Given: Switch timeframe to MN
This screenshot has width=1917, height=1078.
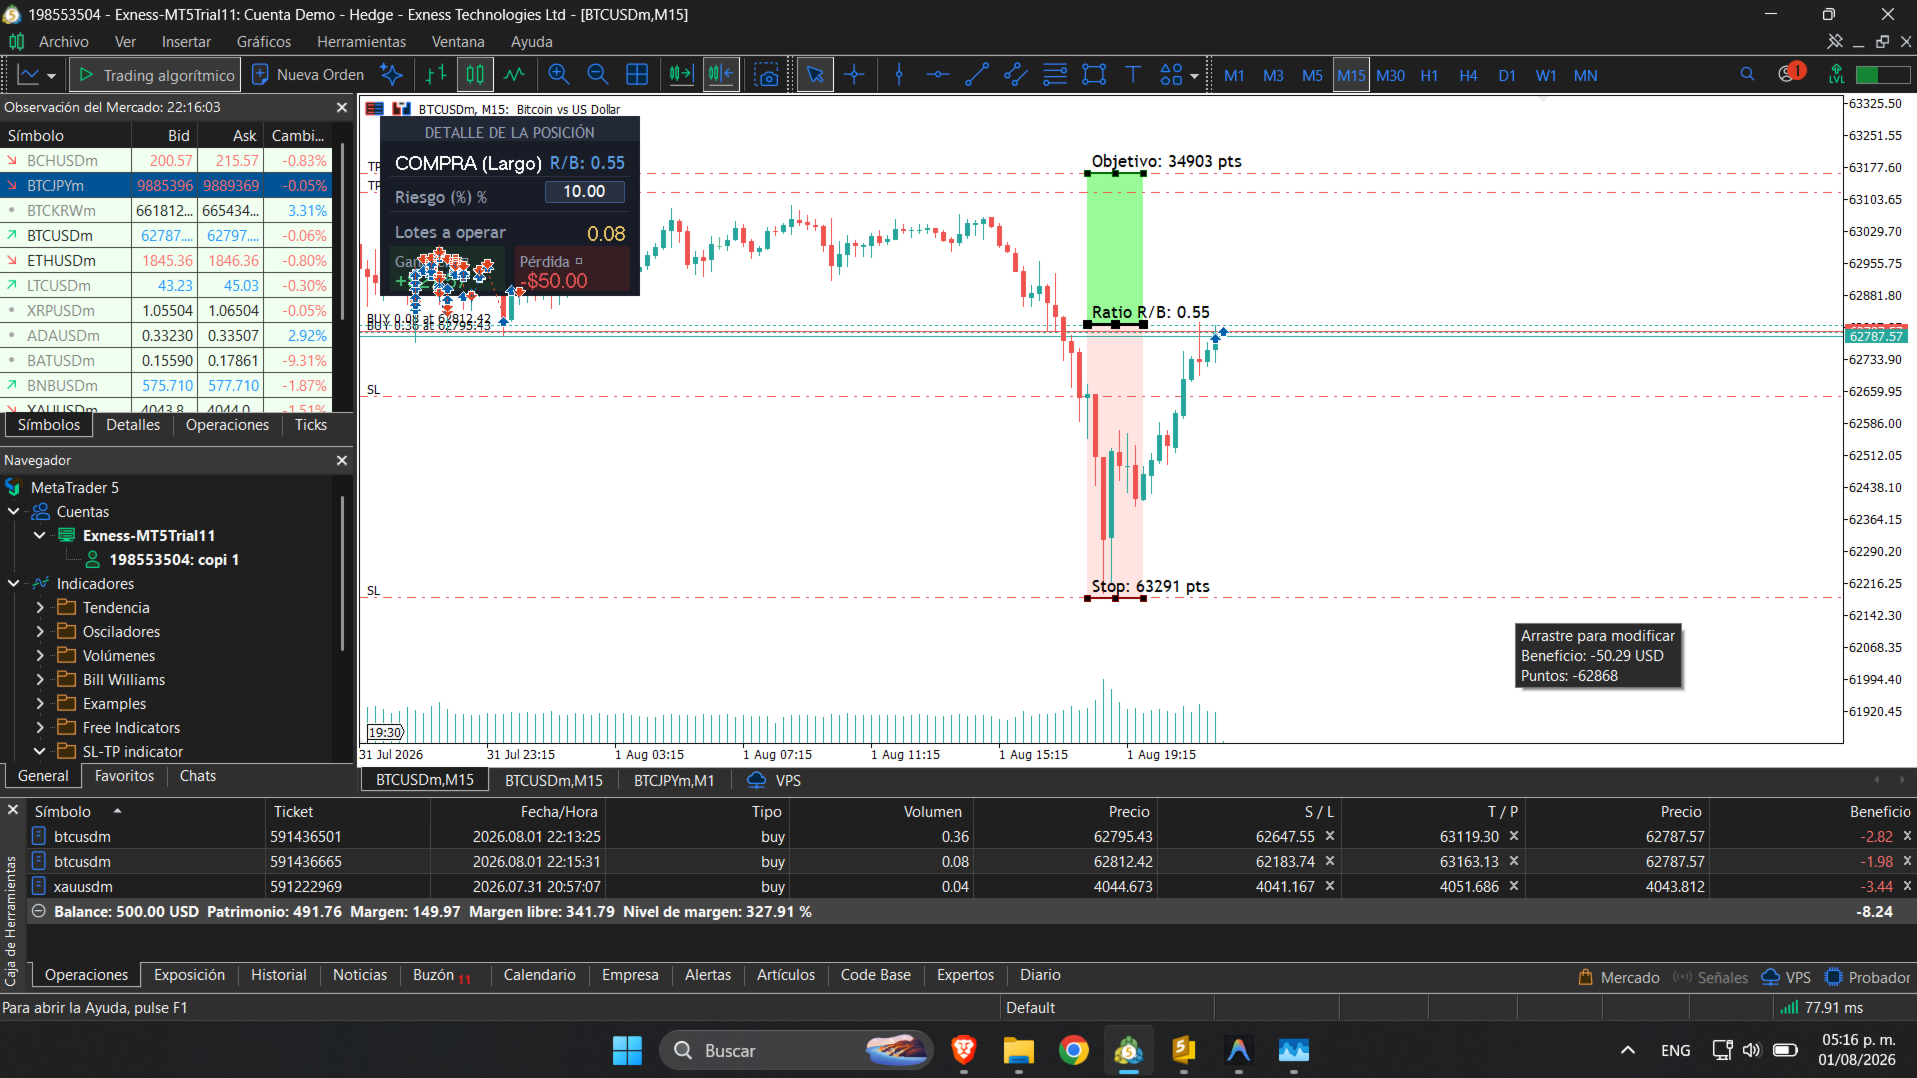Looking at the screenshot, I should coord(1585,75).
